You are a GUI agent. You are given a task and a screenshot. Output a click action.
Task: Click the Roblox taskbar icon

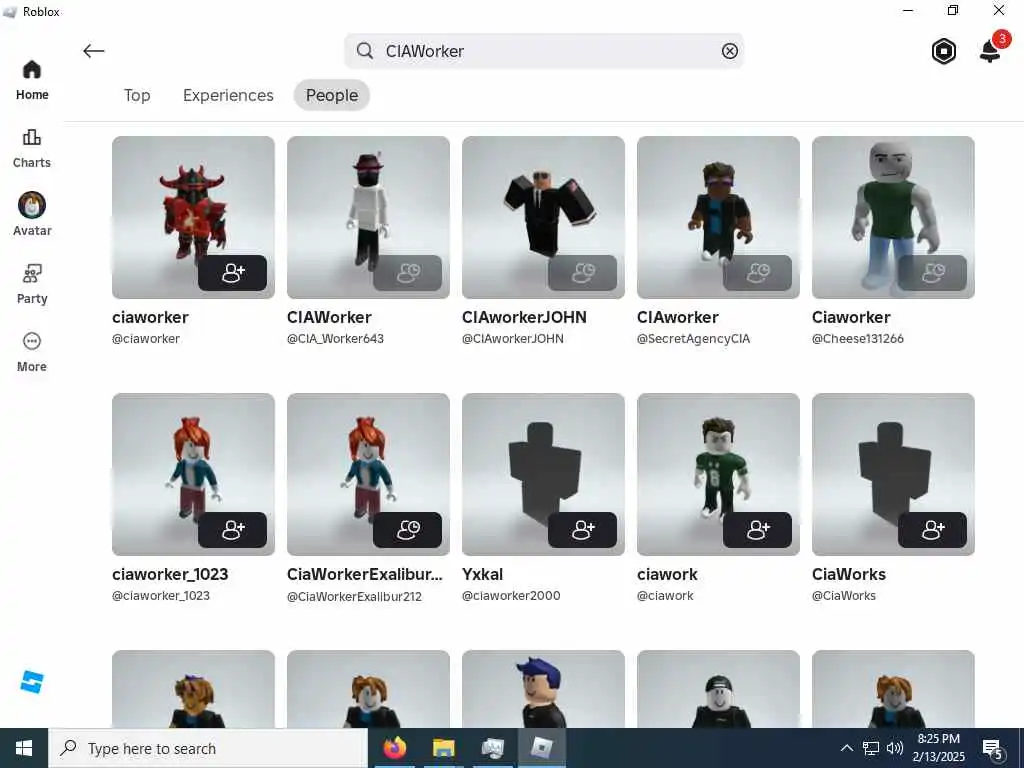tap(542, 748)
